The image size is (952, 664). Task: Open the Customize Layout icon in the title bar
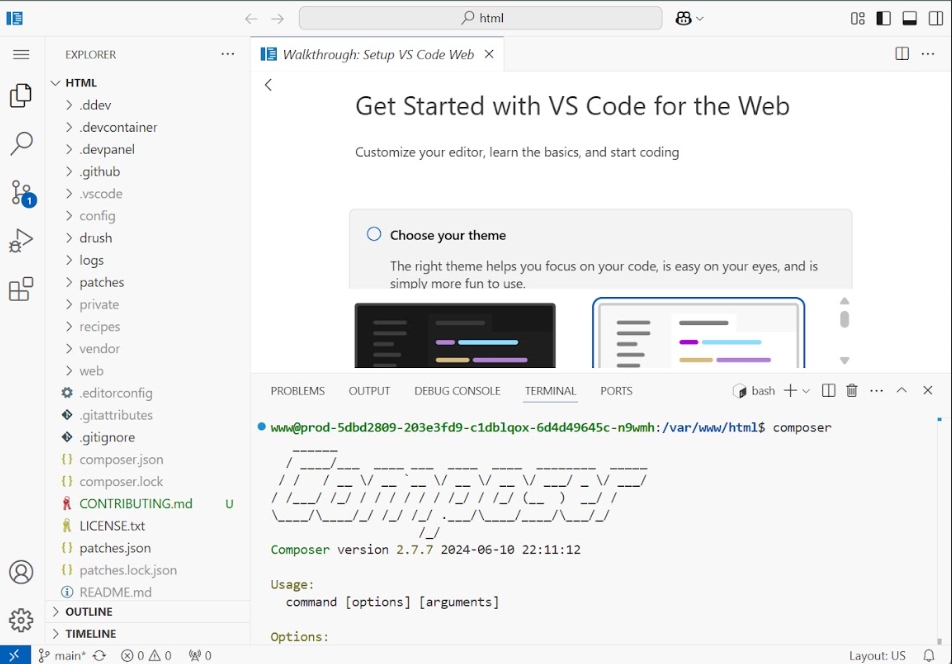click(858, 17)
